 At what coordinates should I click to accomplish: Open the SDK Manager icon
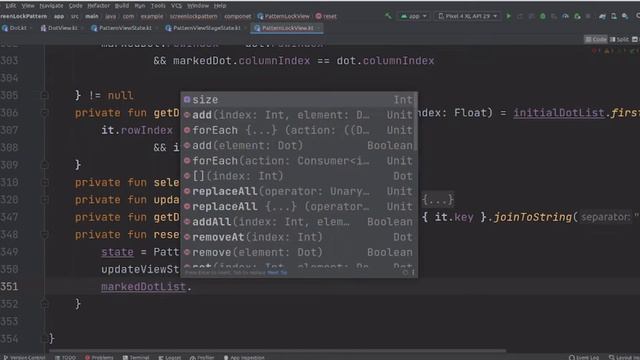point(625,16)
